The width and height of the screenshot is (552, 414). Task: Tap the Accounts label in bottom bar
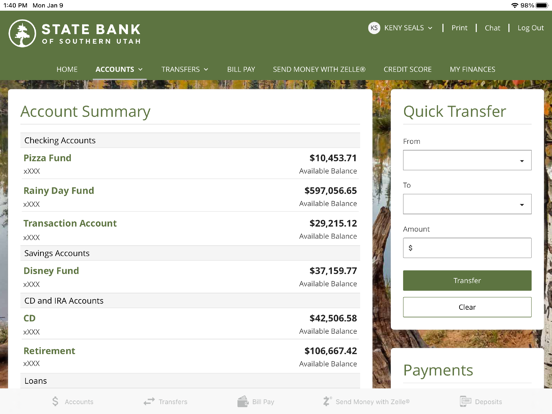(79, 402)
